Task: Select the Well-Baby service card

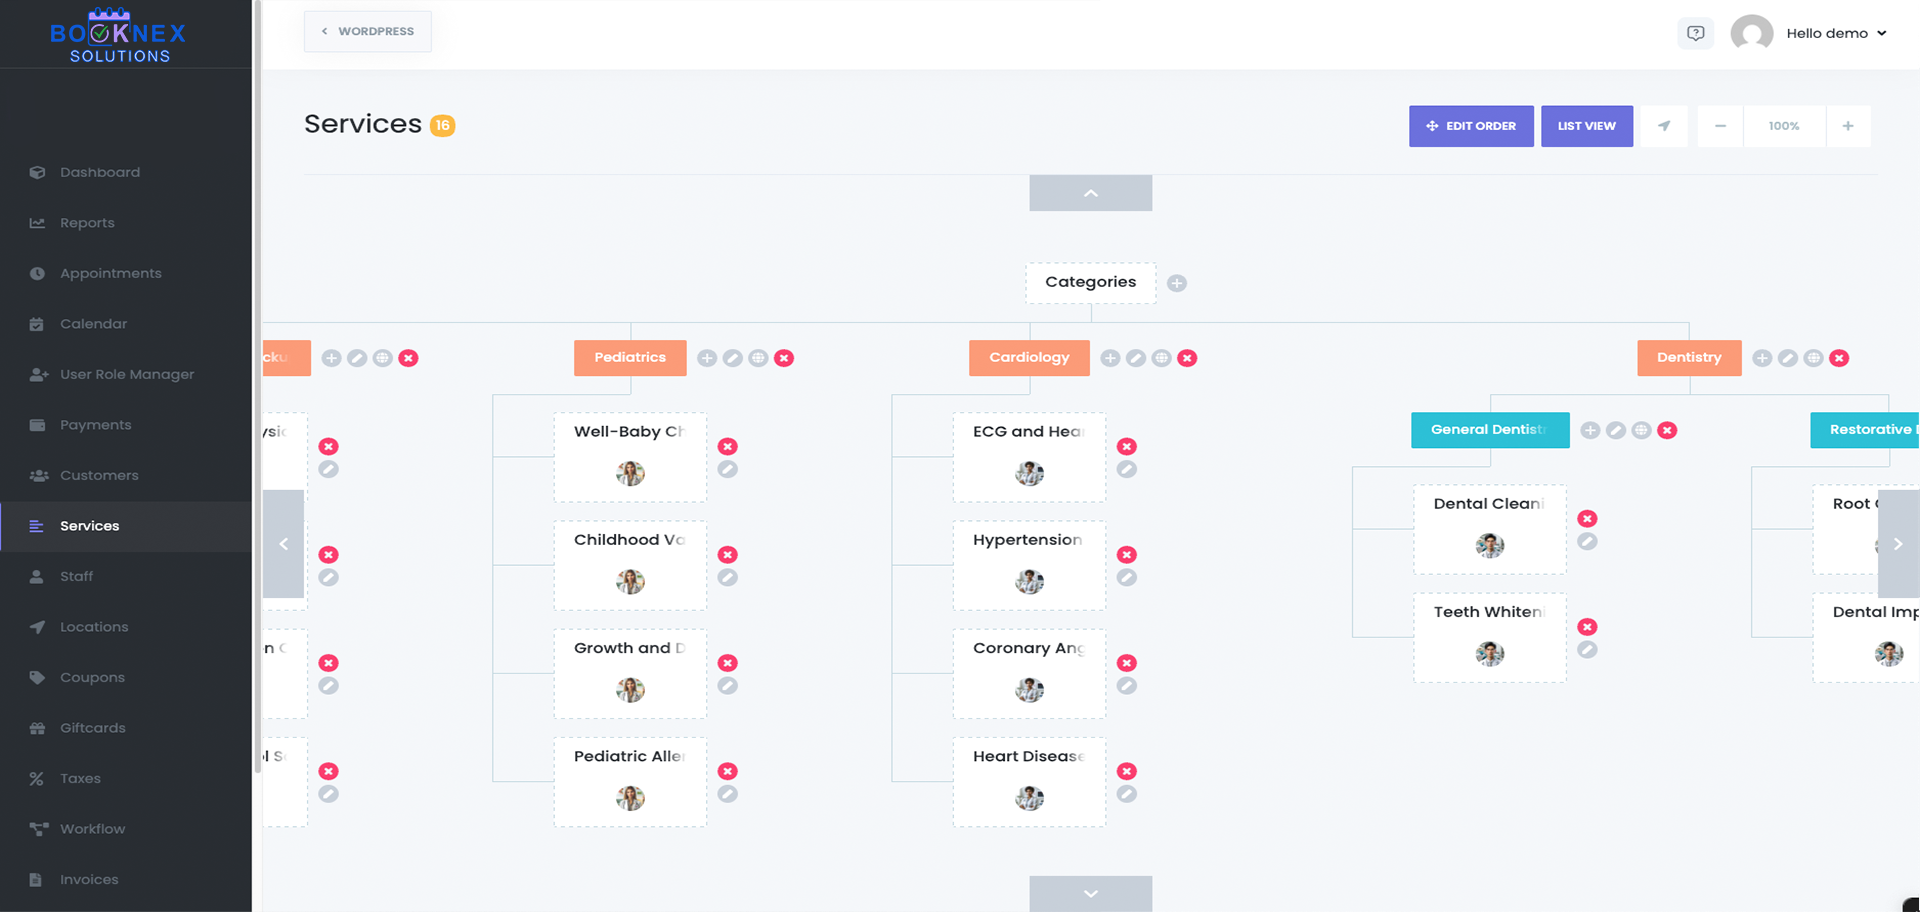Action: 630,457
